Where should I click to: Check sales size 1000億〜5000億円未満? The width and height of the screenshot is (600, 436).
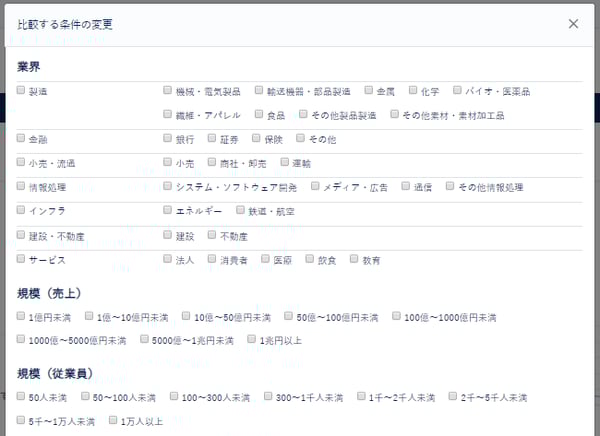[21, 339]
